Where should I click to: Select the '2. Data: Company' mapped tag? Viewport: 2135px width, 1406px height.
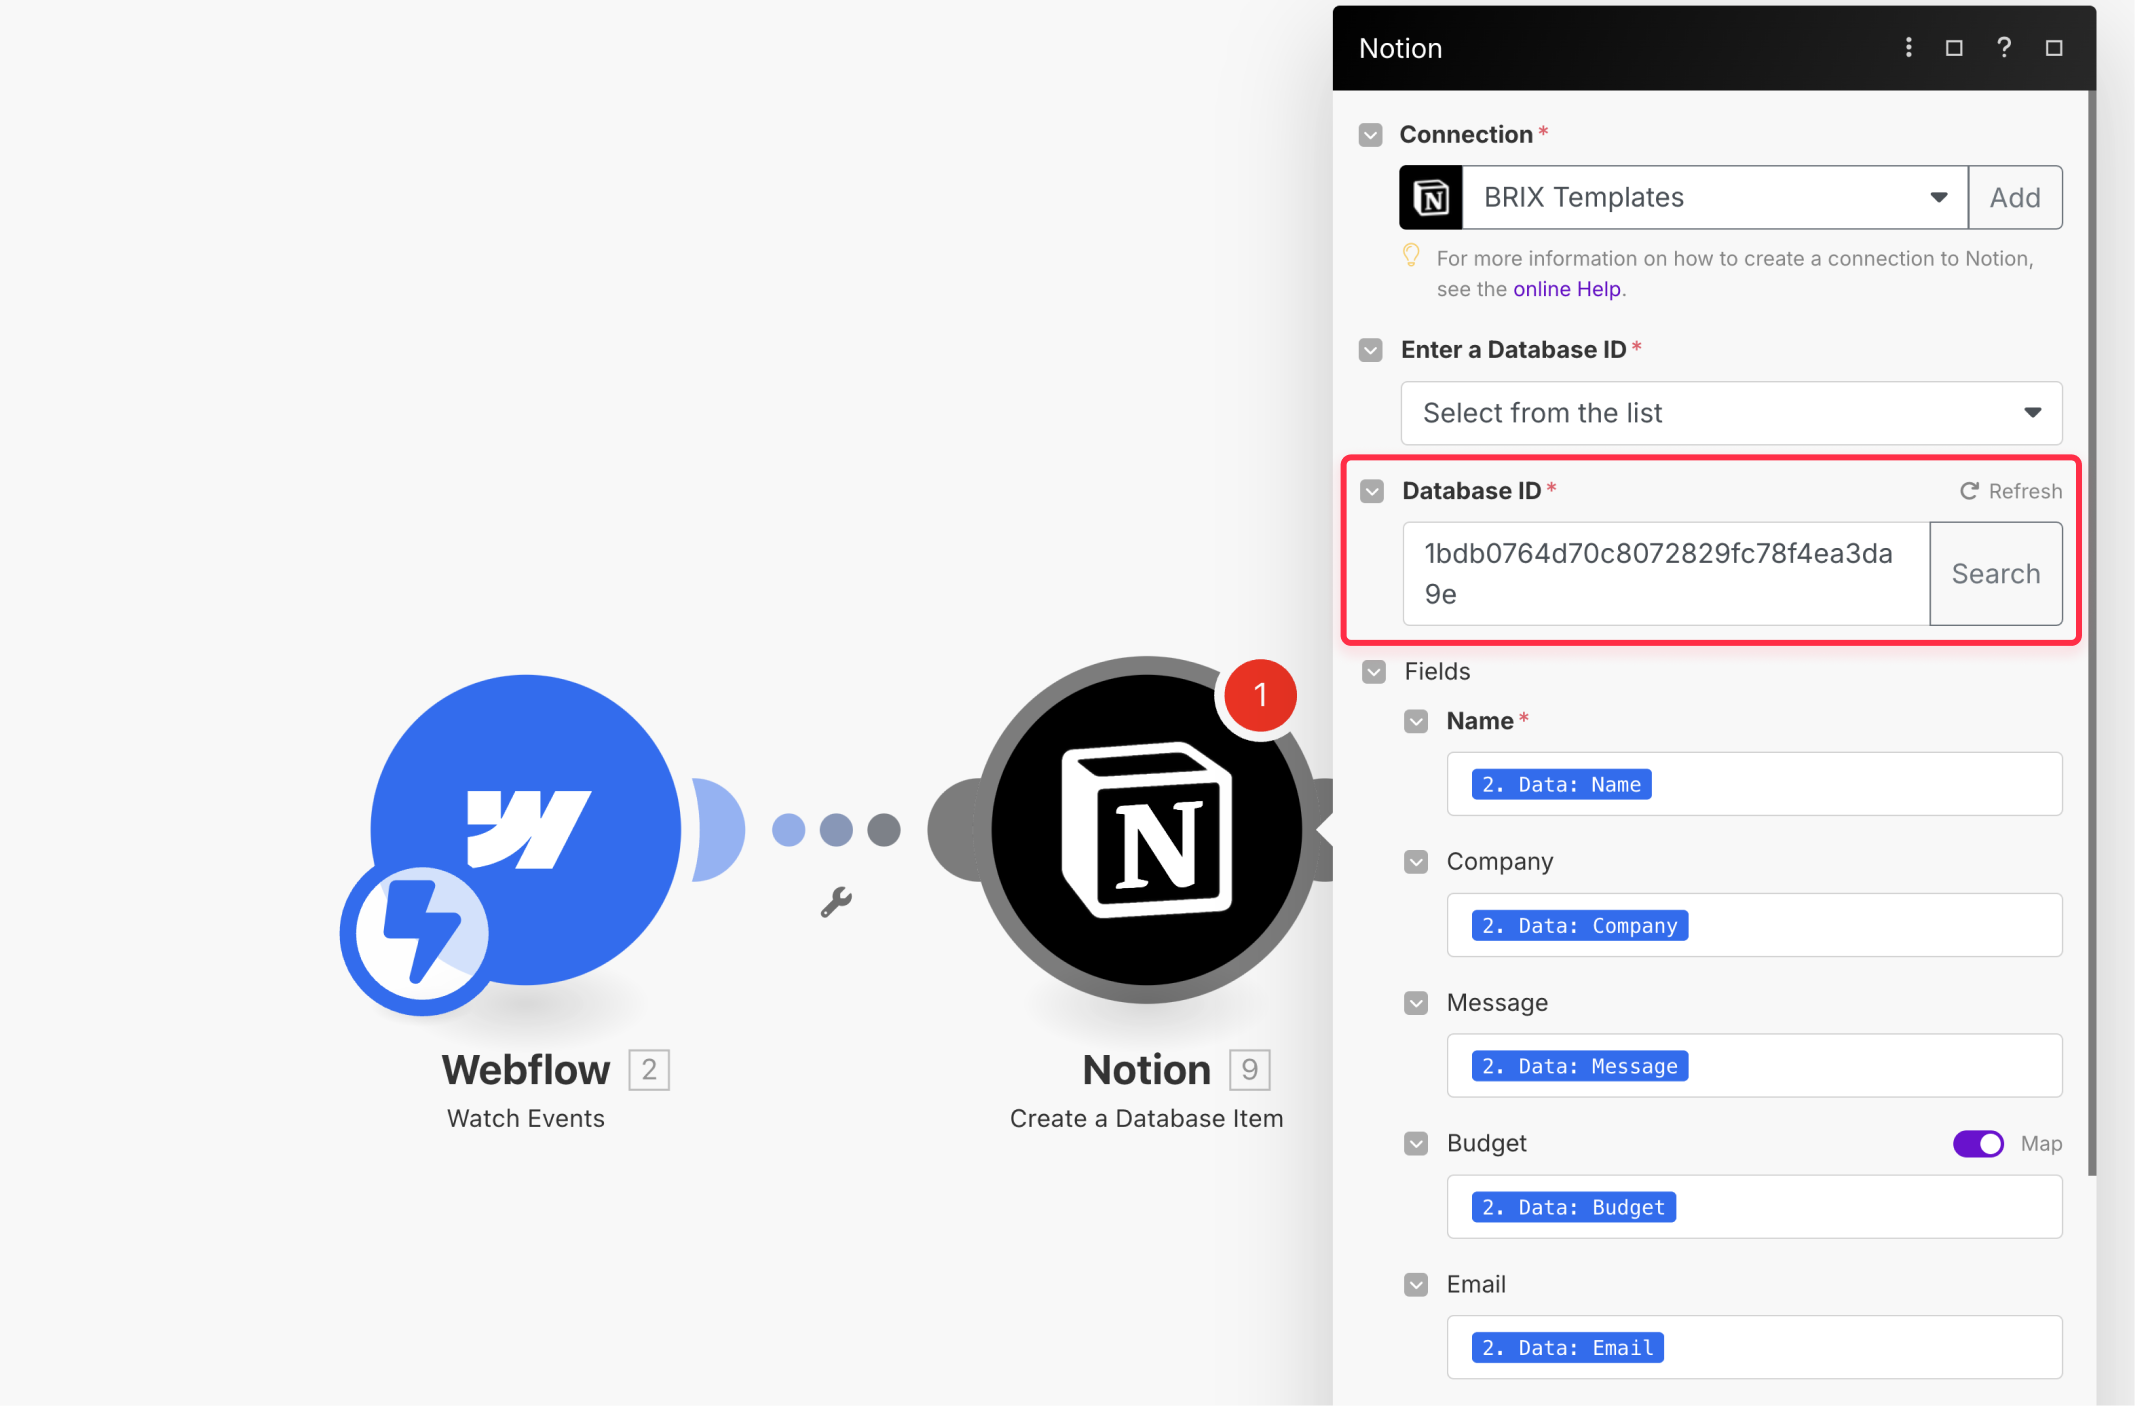[1580, 925]
